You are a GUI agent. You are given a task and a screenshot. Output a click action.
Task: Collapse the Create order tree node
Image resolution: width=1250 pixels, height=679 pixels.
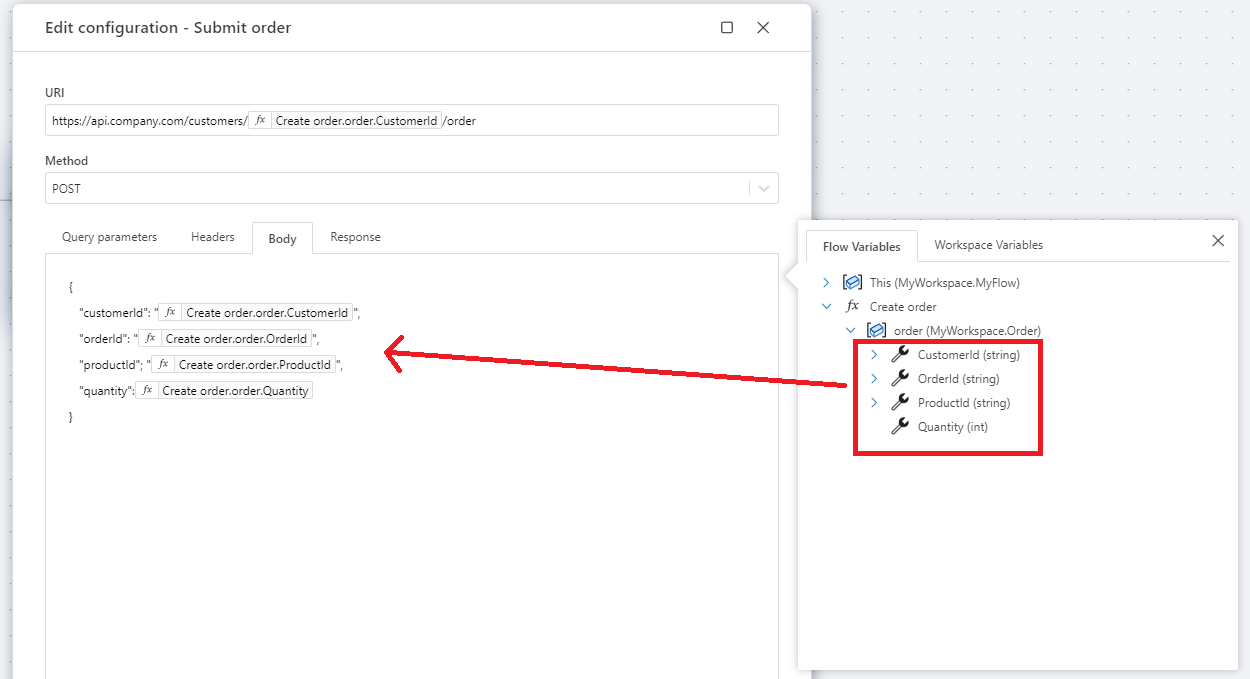(x=826, y=307)
